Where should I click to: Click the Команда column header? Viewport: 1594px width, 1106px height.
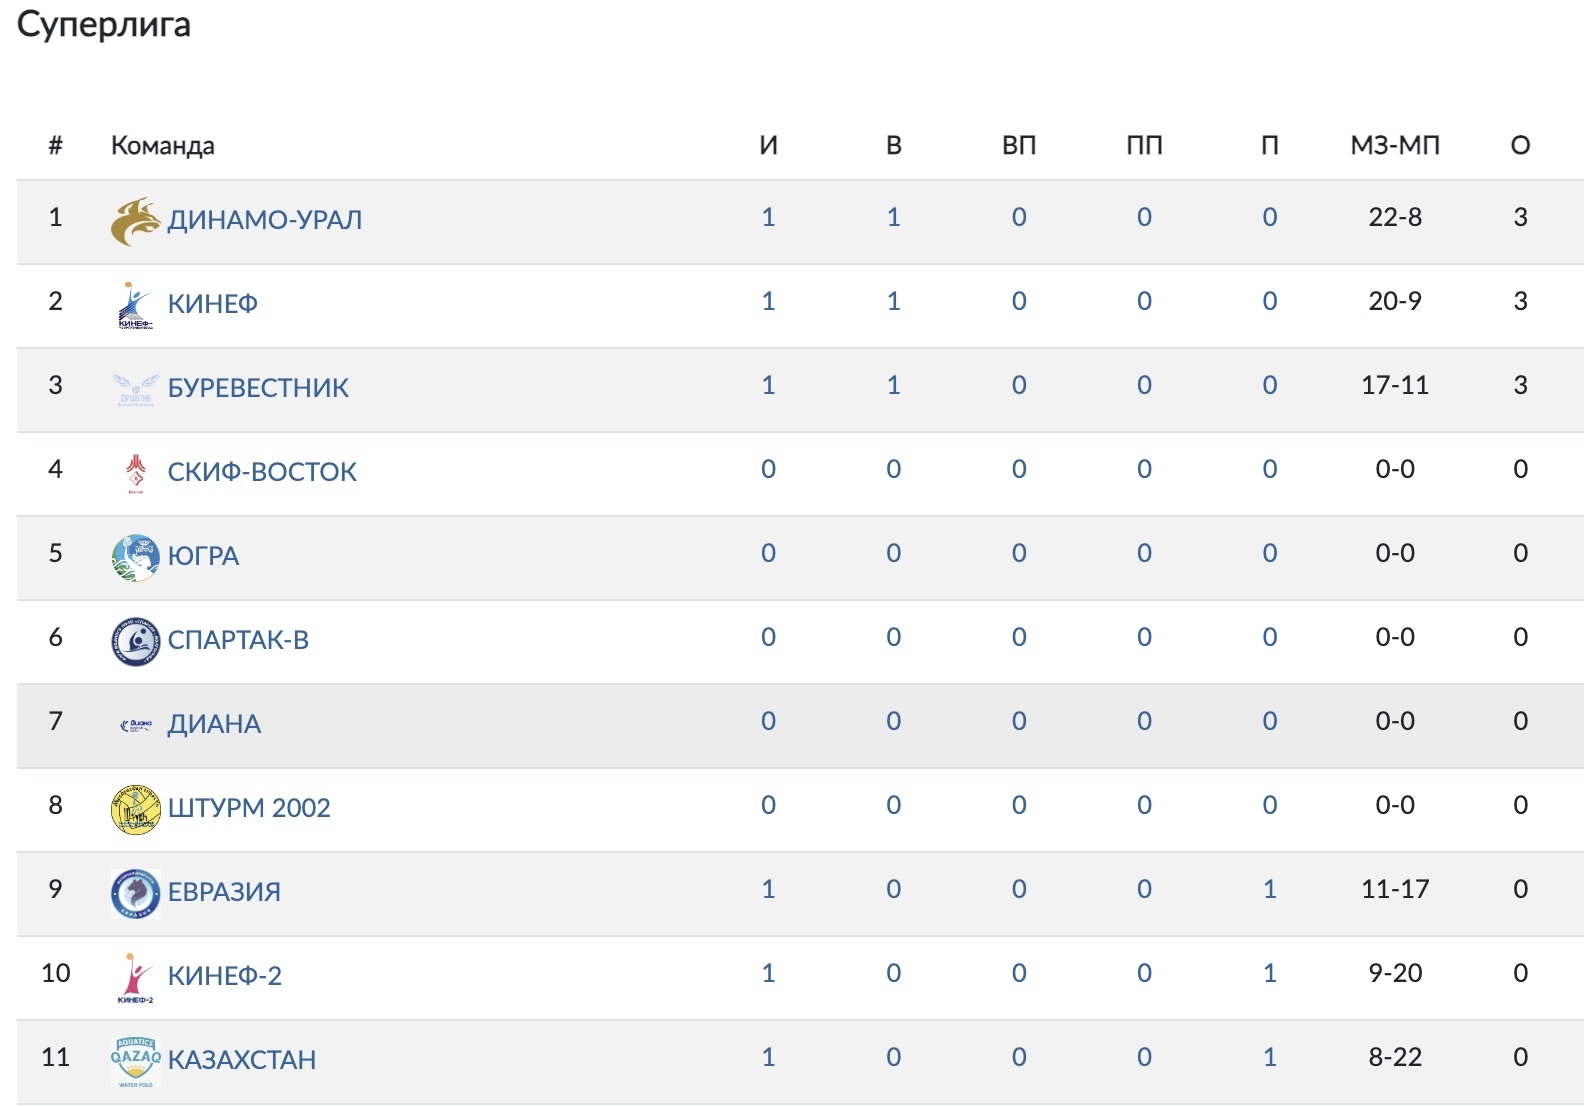162,146
